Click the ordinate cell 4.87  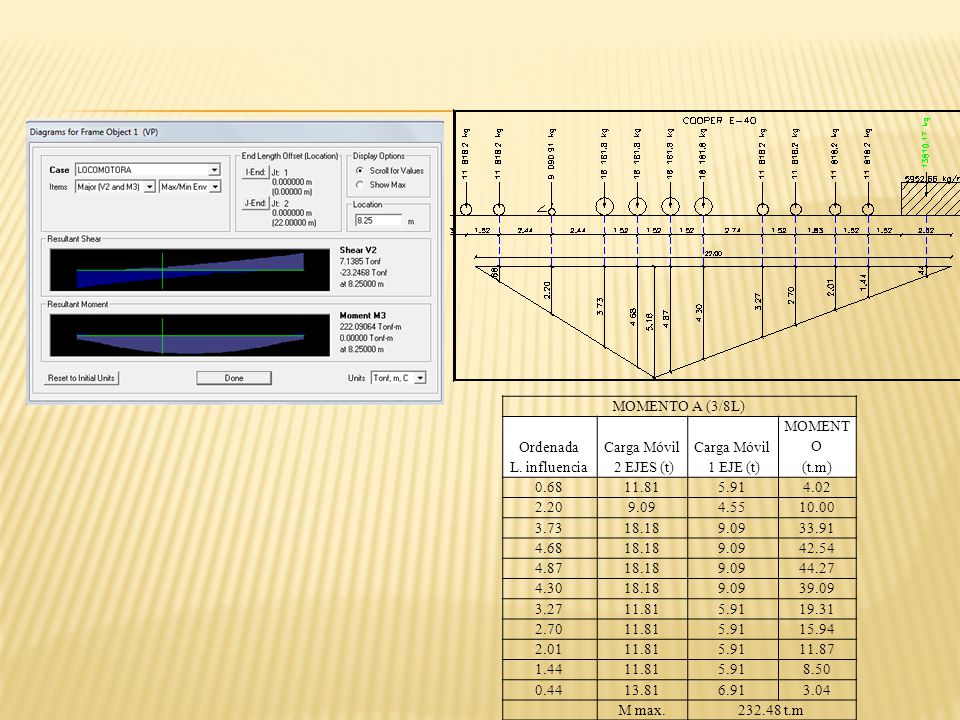[549, 568]
